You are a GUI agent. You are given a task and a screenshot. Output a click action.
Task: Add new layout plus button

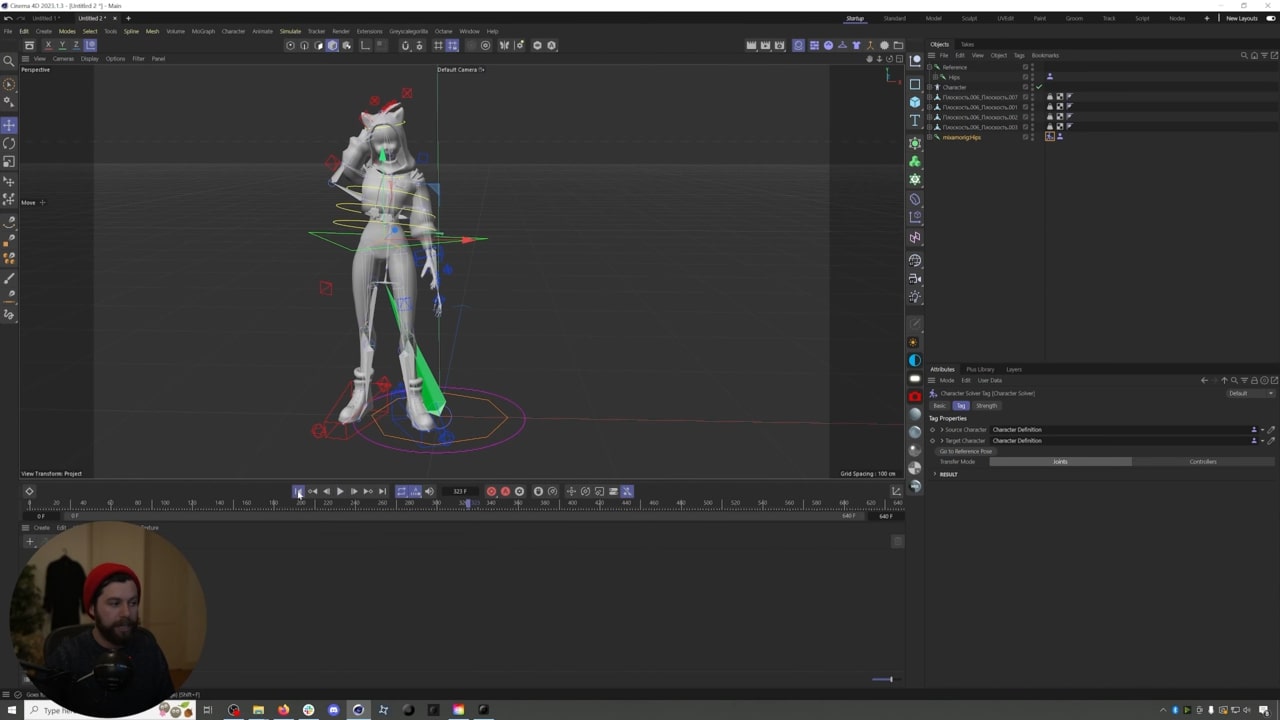click(x=1206, y=18)
